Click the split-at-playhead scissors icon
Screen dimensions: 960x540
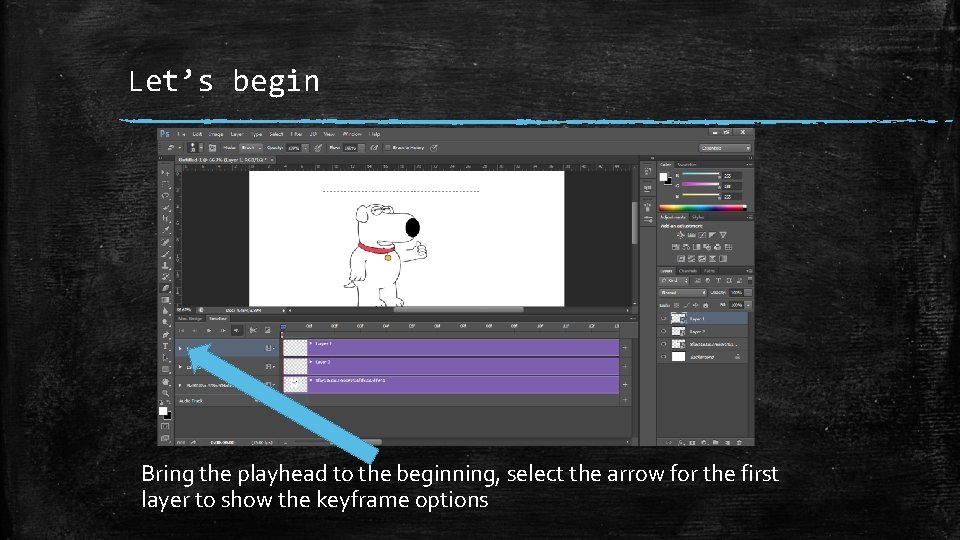point(253,331)
